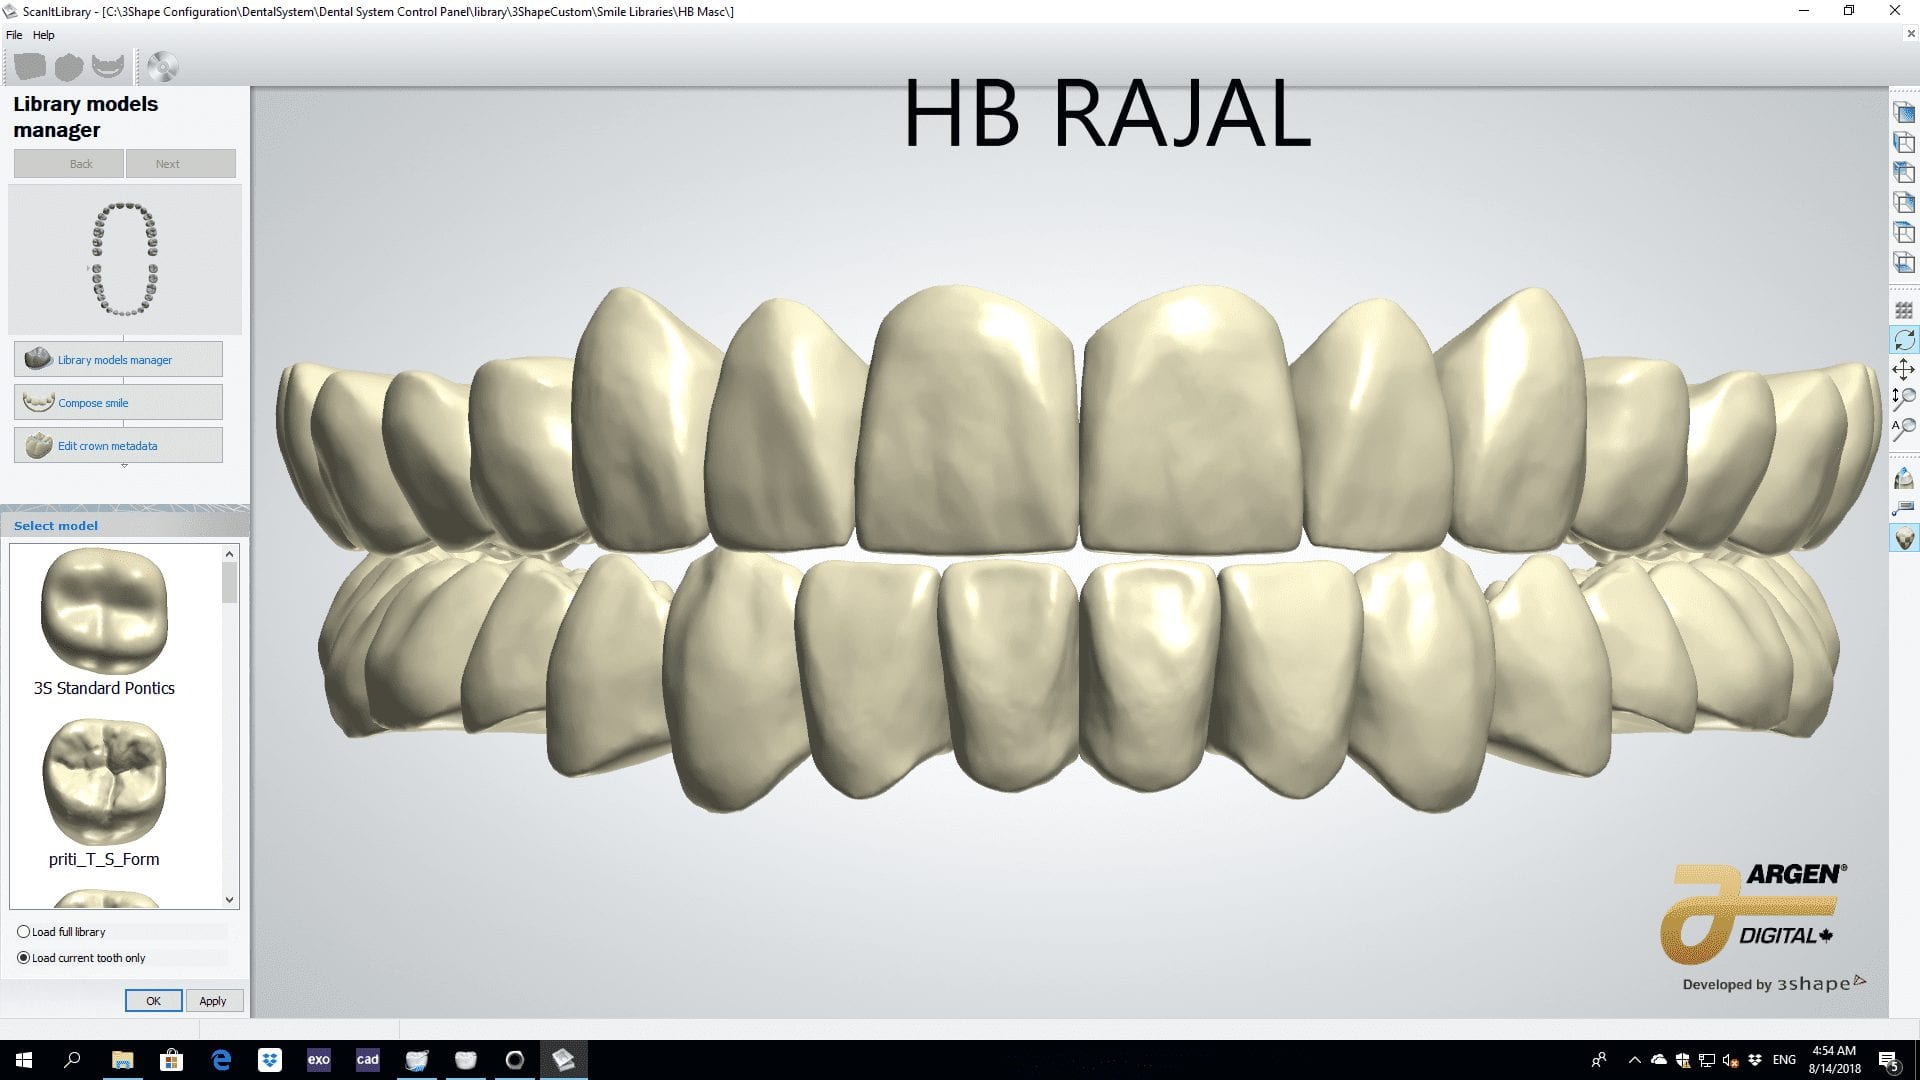The height and width of the screenshot is (1080, 1920).
Task: Click the tooth model visibility icon at toolbar bottom
Action: click(1904, 538)
